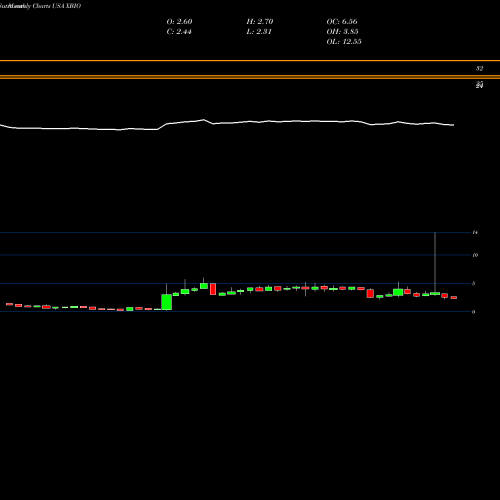Select the low price label L: 2.31

[x=259, y=31]
